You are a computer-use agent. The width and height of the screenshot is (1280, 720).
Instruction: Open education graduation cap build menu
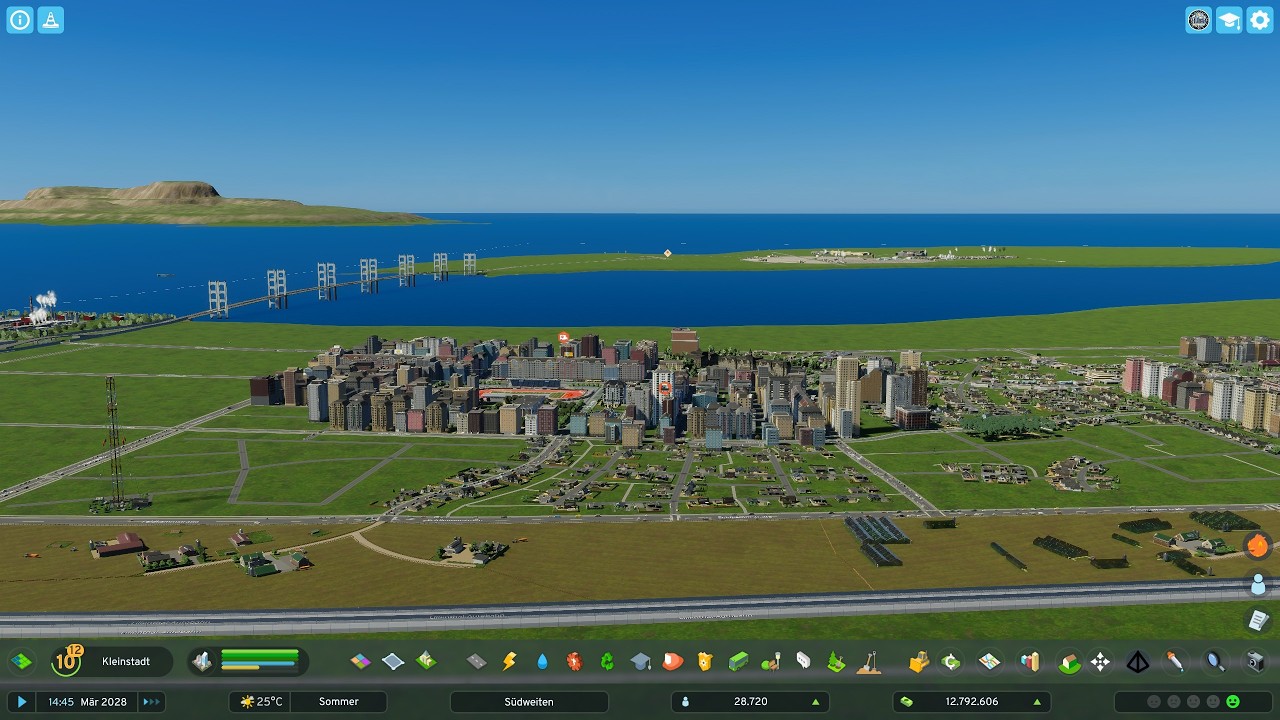click(x=640, y=661)
